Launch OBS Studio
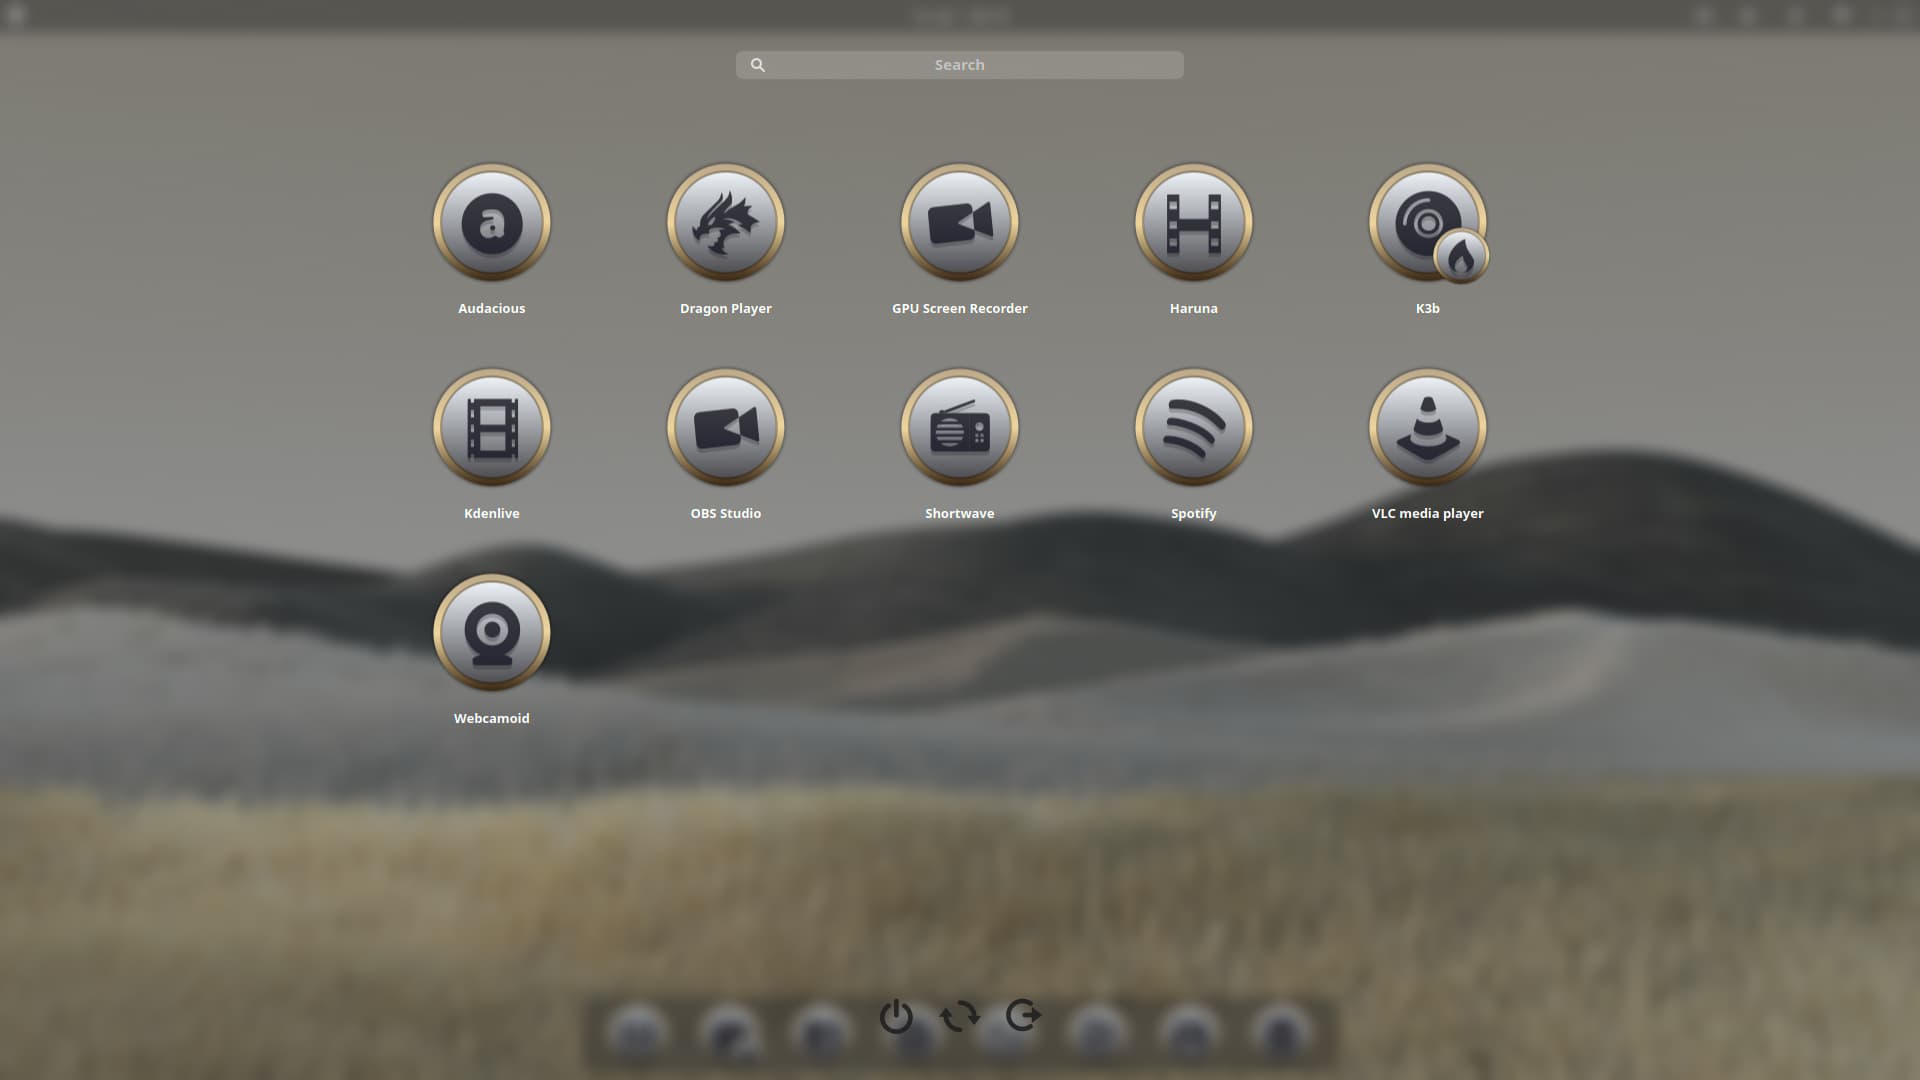The height and width of the screenshot is (1080, 1920). click(x=725, y=428)
